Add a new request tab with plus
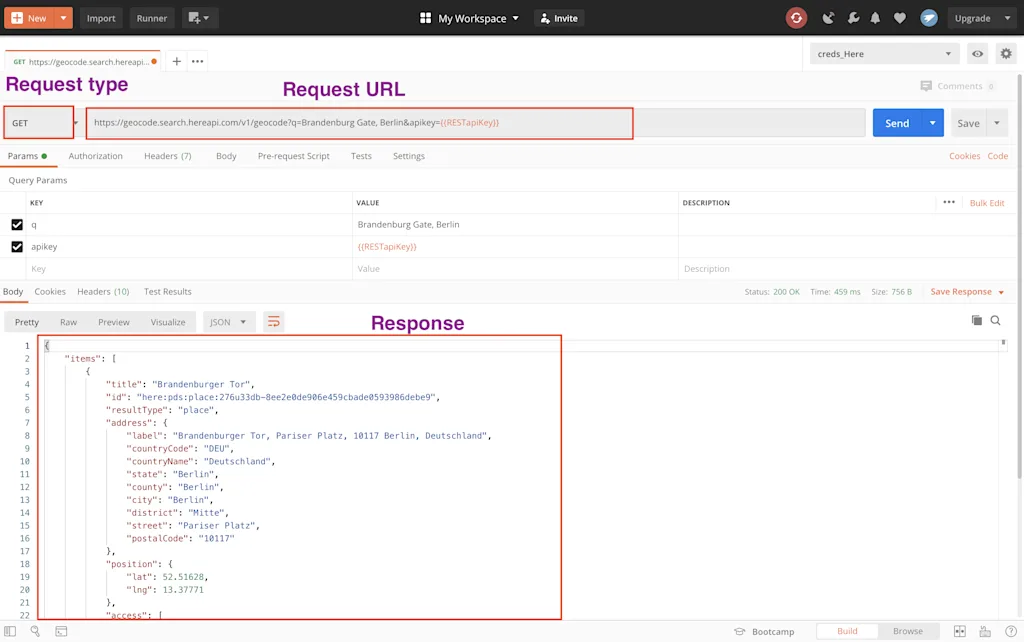Screen dimensions: 1024x642 176,61
